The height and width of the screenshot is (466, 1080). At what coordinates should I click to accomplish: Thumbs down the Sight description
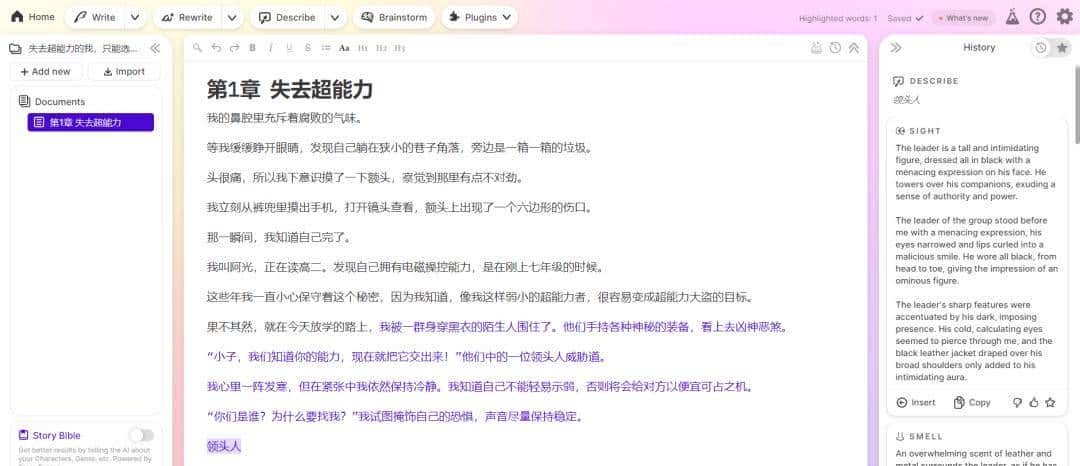tap(1017, 403)
